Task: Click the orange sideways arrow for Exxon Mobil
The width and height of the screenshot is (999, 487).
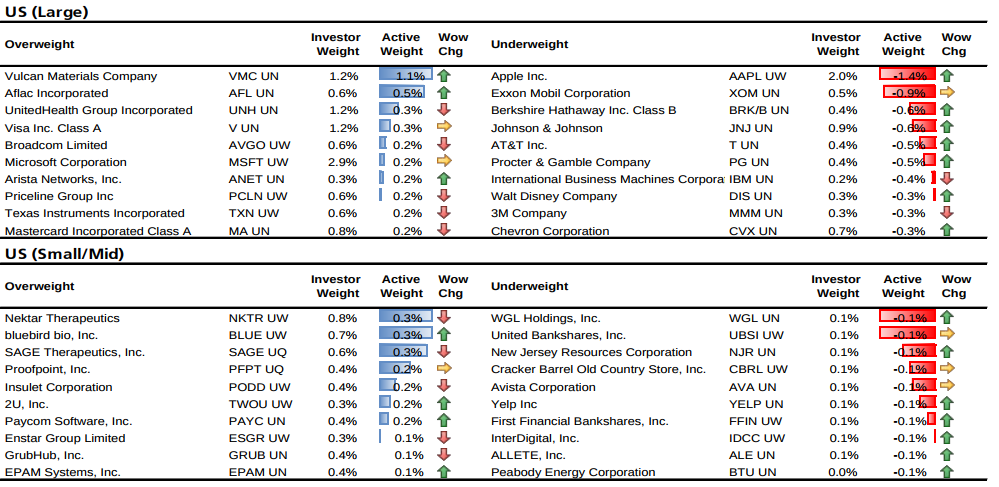Action: tap(947, 93)
